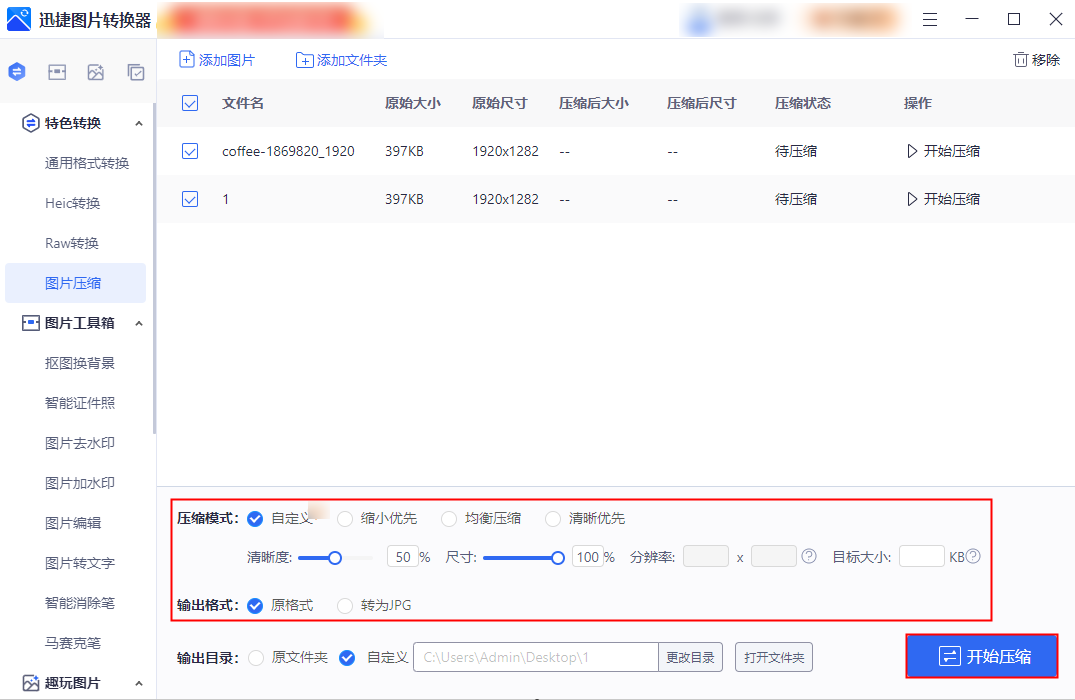Viewport: 1075px width, 700px height.
Task: Uncheck the coffee-1869820_1920 row checkbox
Action: 190,151
